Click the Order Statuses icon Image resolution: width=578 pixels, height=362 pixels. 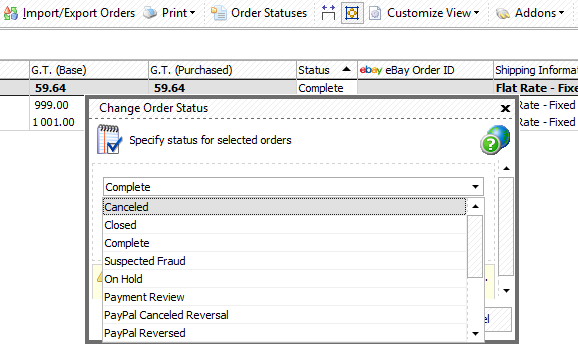point(219,13)
